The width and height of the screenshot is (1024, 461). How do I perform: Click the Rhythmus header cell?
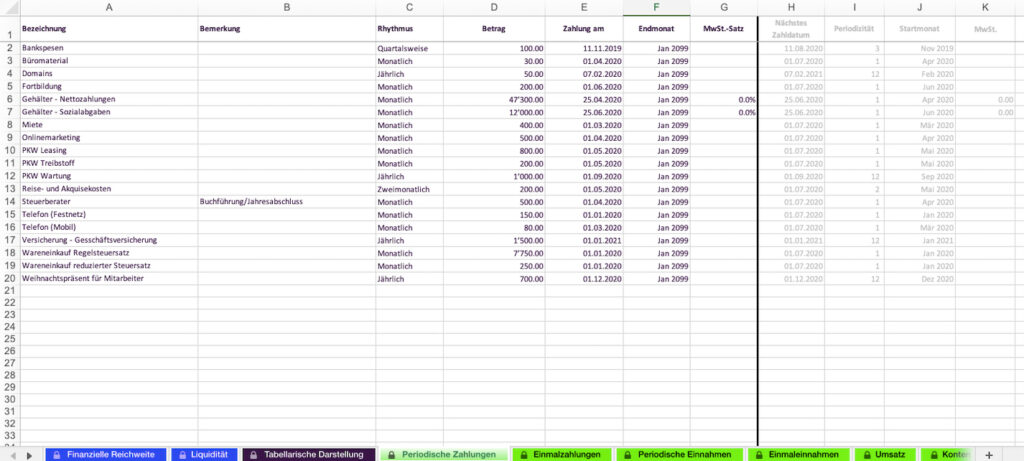(409, 29)
